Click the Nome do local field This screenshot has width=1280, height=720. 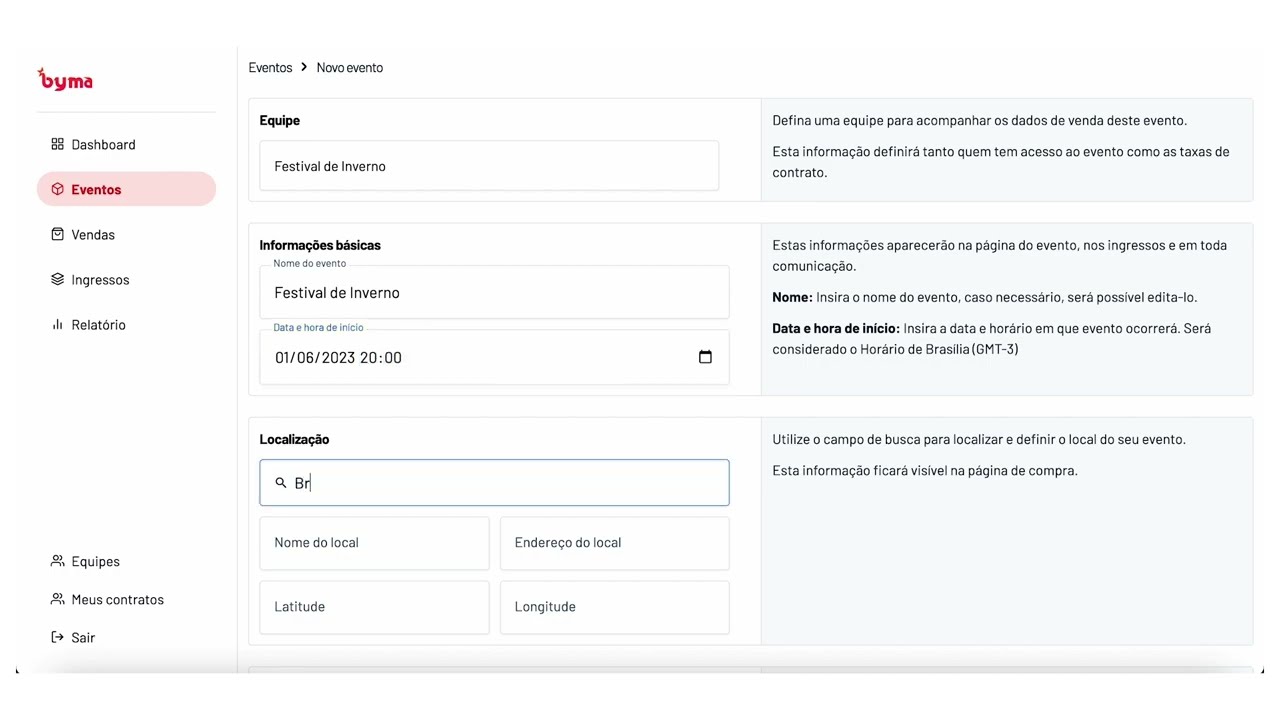click(374, 543)
